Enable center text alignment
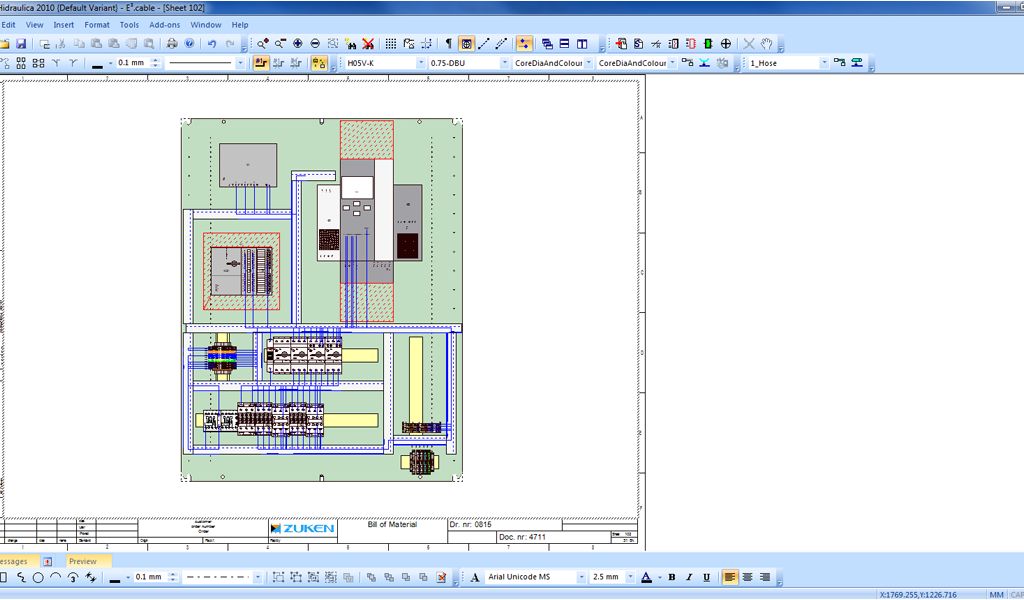This screenshot has height=600, width=1024. pyautogui.click(x=747, y=577)
